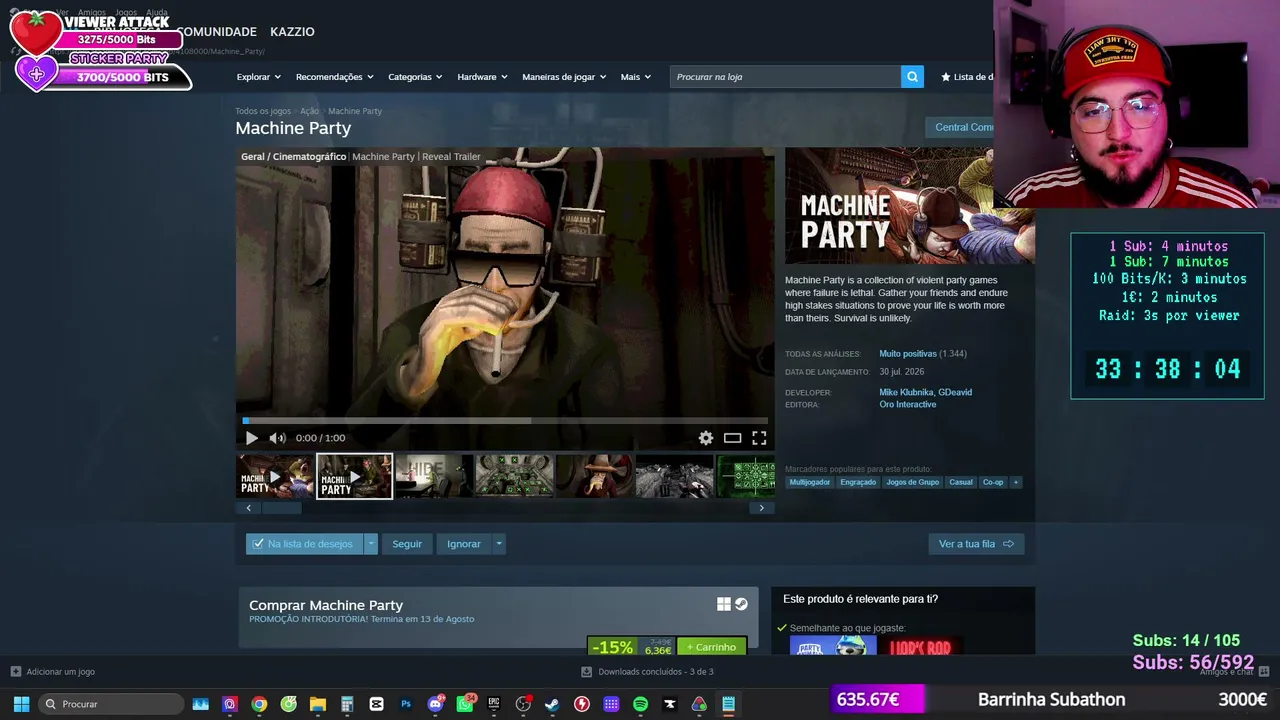This screenshot has height=720, width=1280.
Task: Mute the trailer volume
Action: pyautogui.click(x=277, y=438)
